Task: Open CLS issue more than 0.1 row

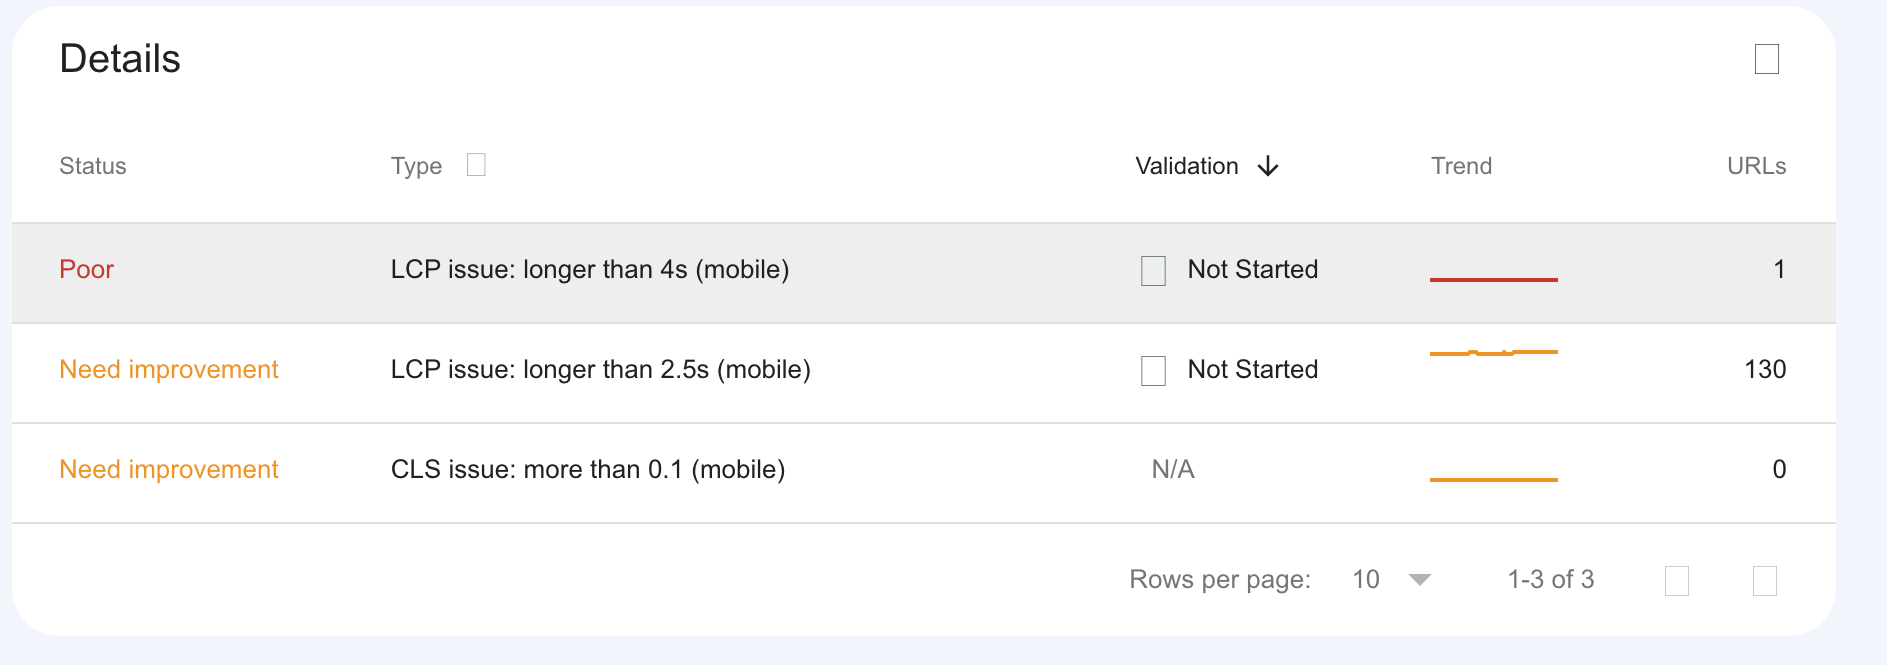Action: [588, 470]
